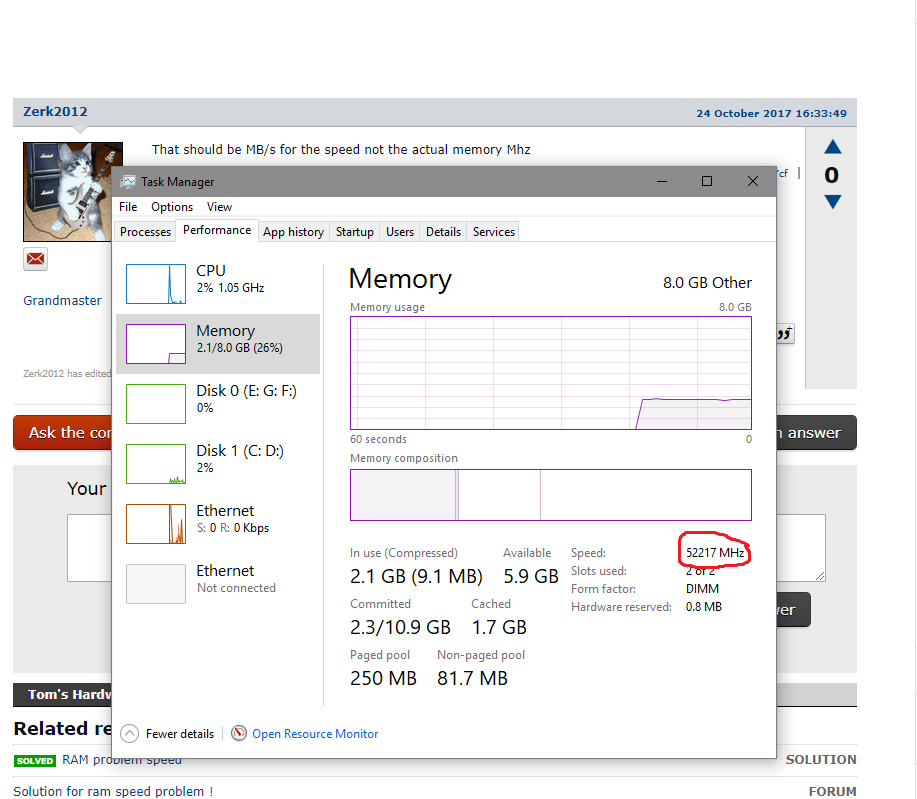Image resolution: width=917 pixels, height=799 pixels.
Task: Click the 2.1 GB (9.1 MB) in-use value
Action: (x=416, y=576)
